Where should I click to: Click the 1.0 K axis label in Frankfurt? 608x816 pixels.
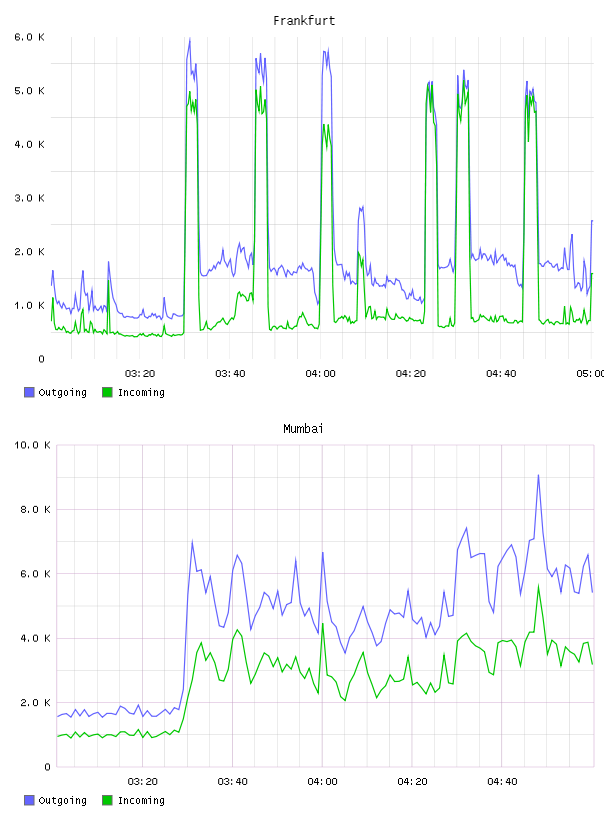30,305
